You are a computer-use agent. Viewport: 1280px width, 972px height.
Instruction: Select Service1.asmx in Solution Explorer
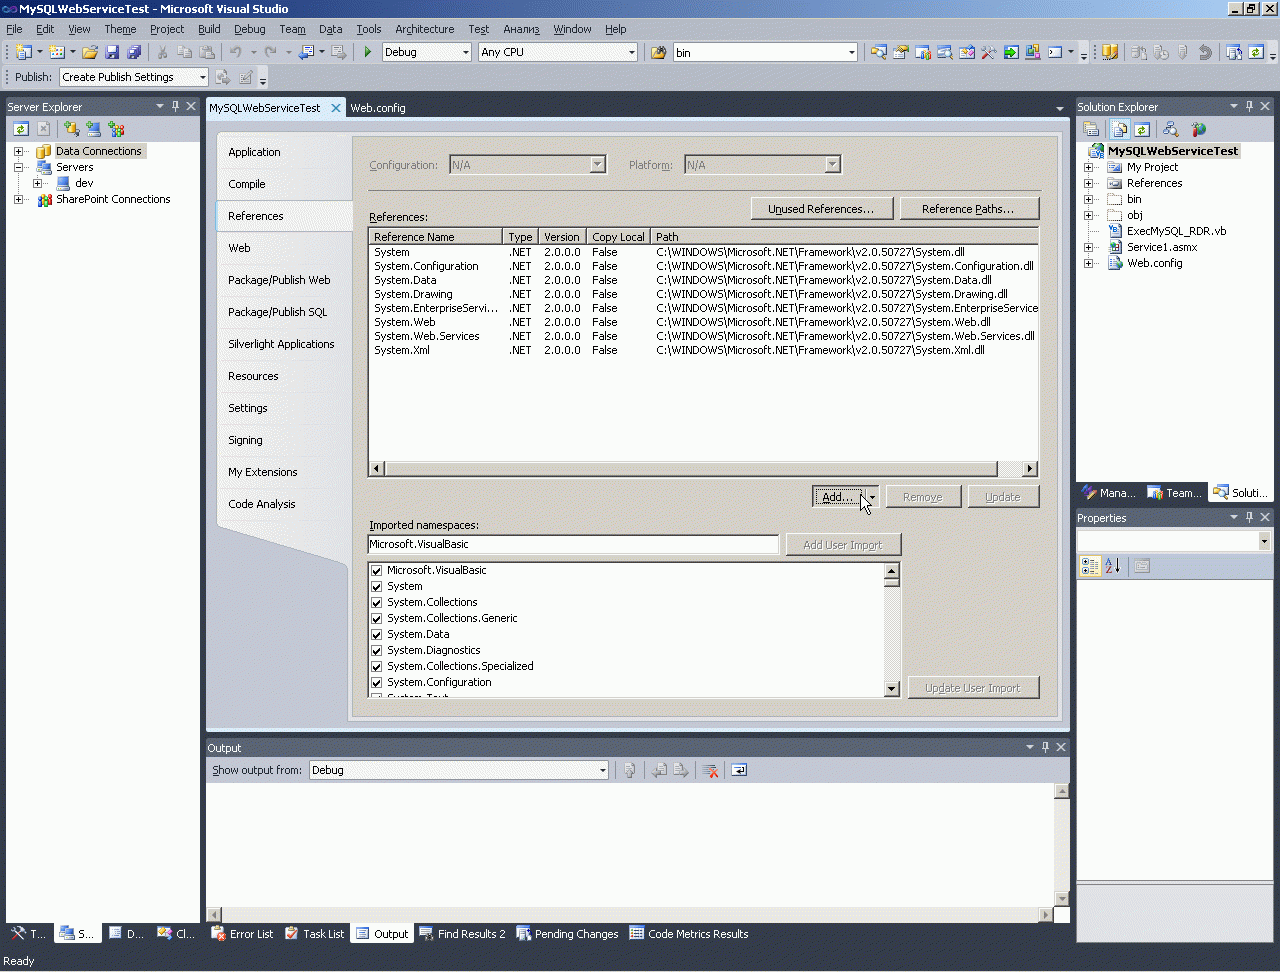(x=1161, y=247)
